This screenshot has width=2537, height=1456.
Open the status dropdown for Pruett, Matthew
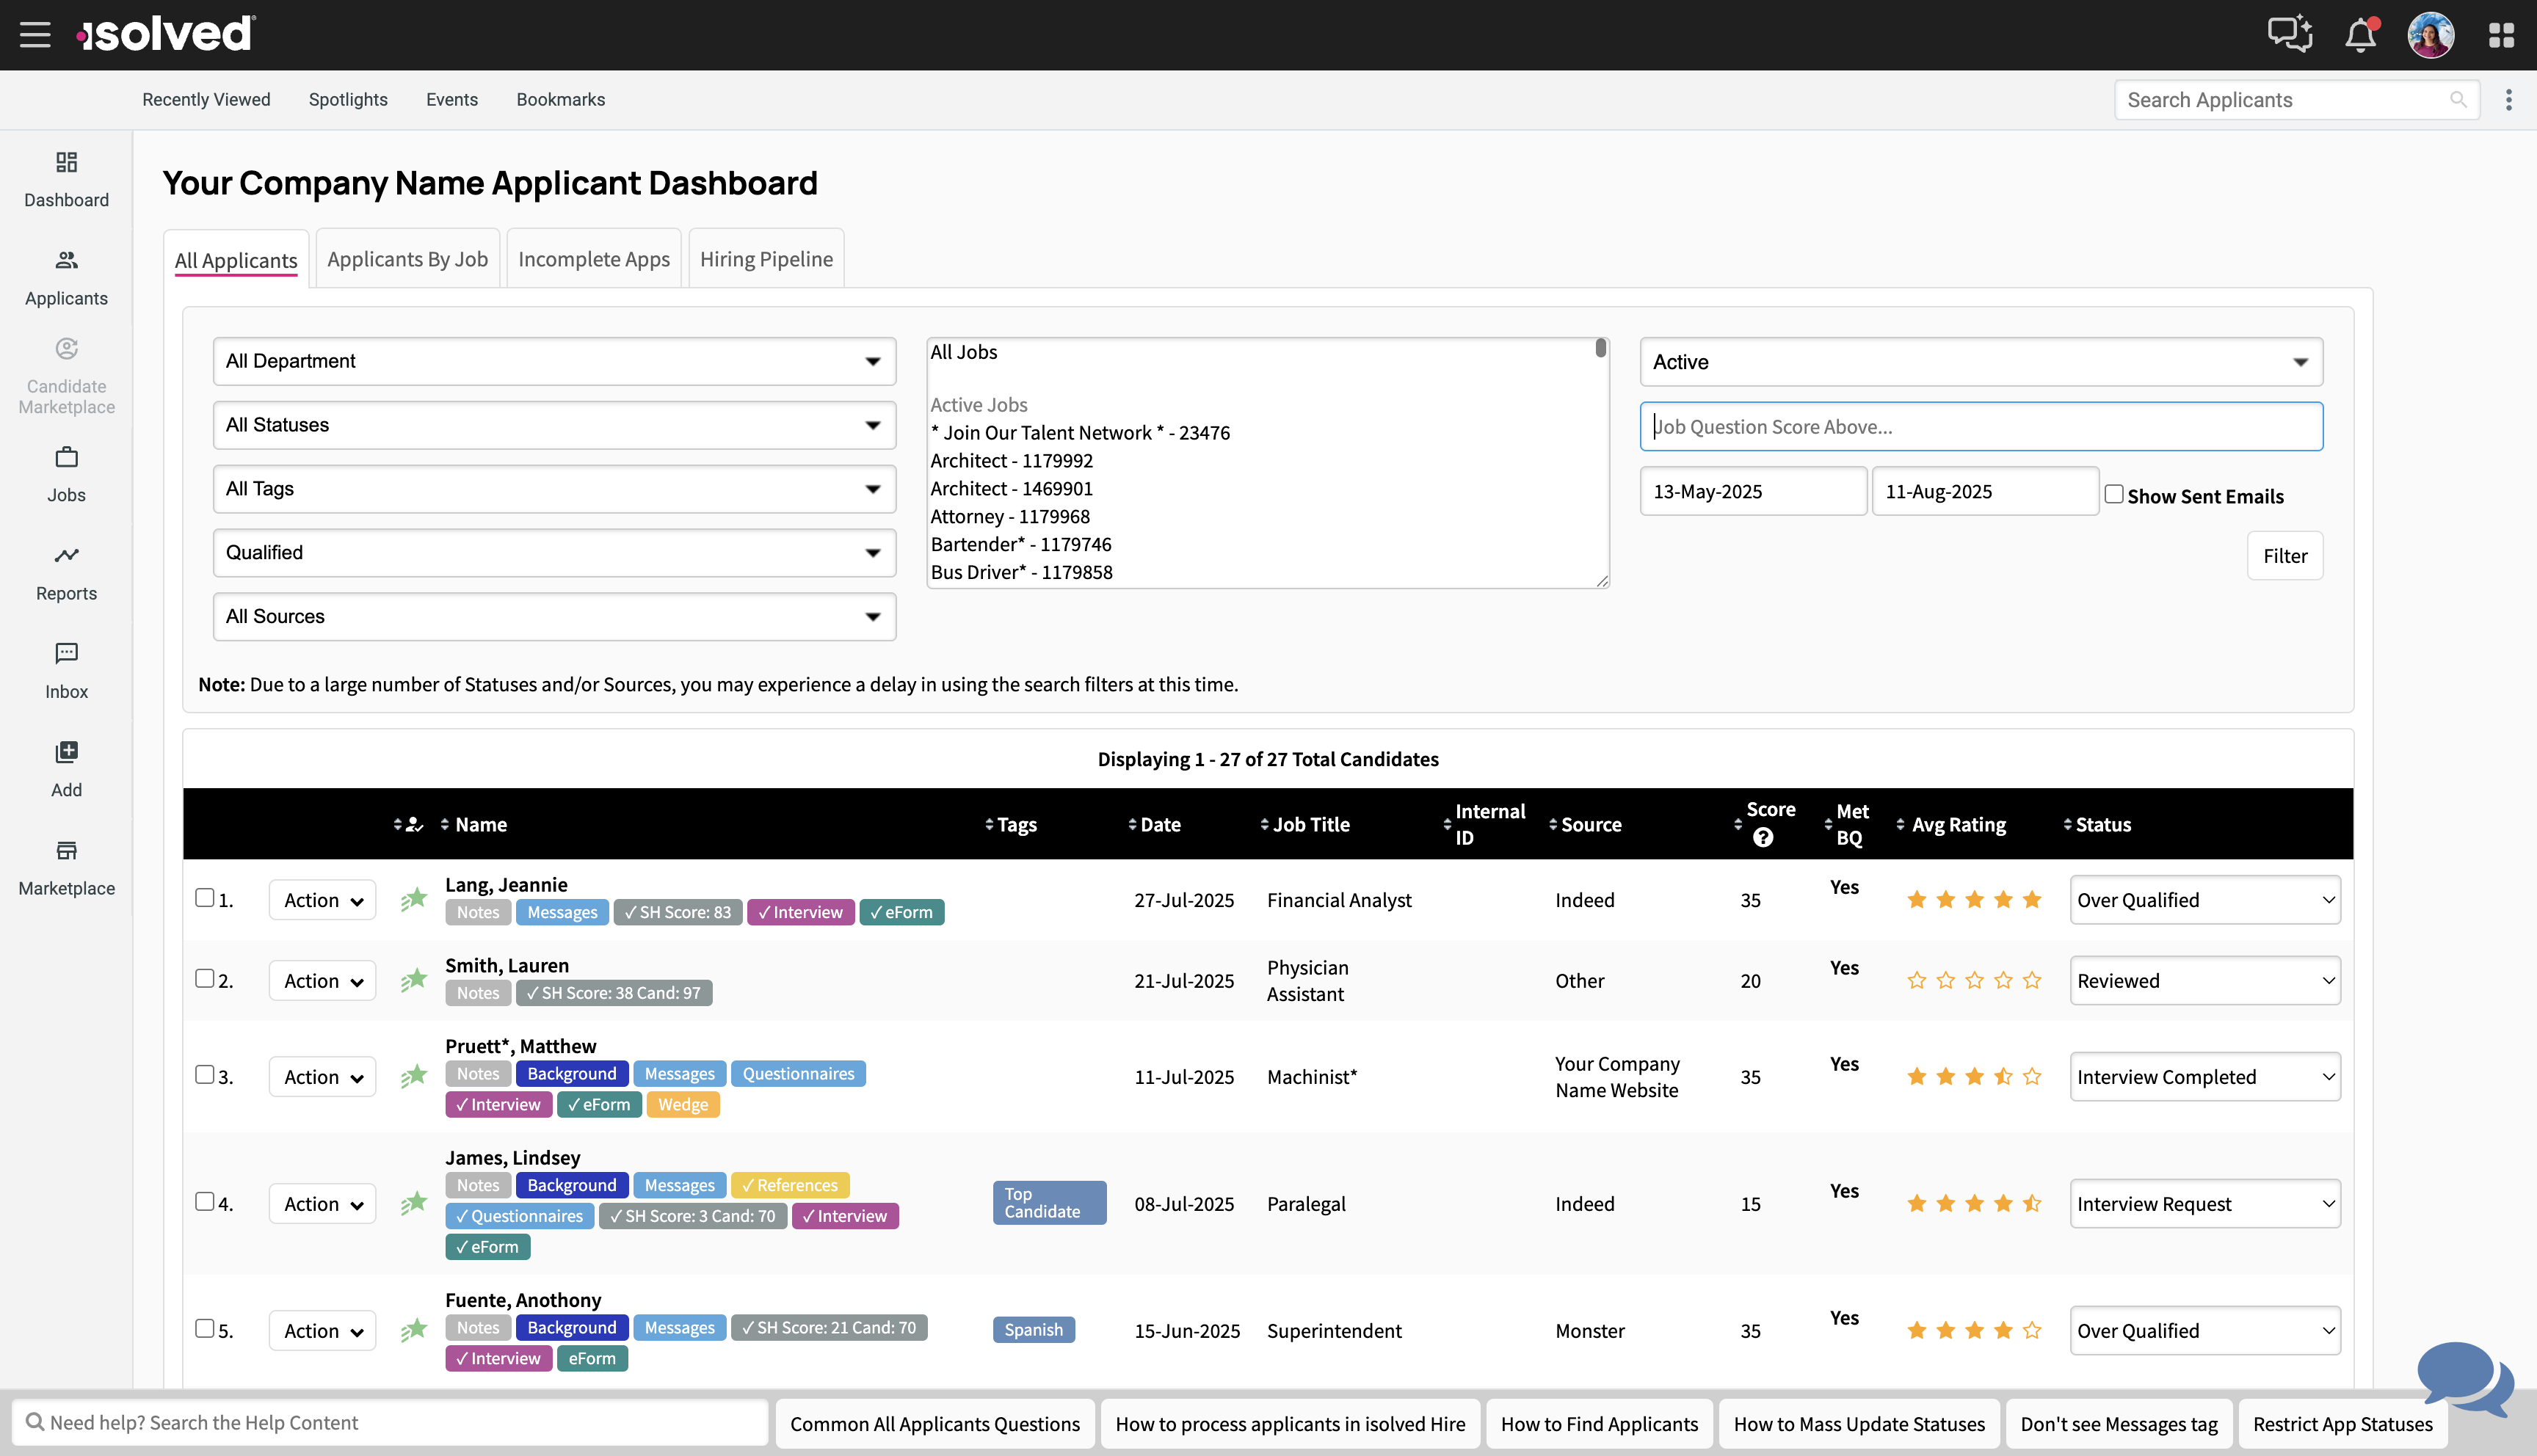2205,1077
